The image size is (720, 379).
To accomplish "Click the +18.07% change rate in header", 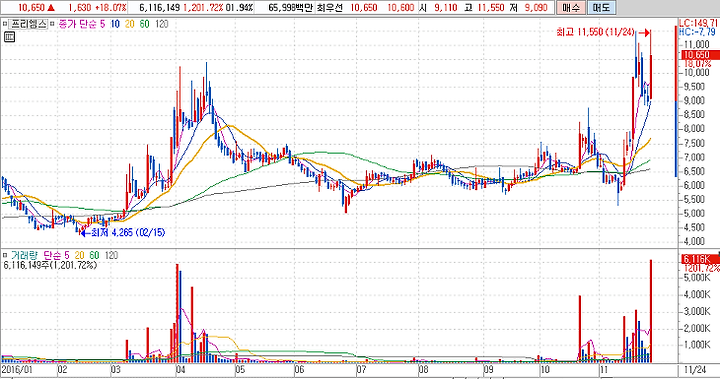I will [111, 7].
